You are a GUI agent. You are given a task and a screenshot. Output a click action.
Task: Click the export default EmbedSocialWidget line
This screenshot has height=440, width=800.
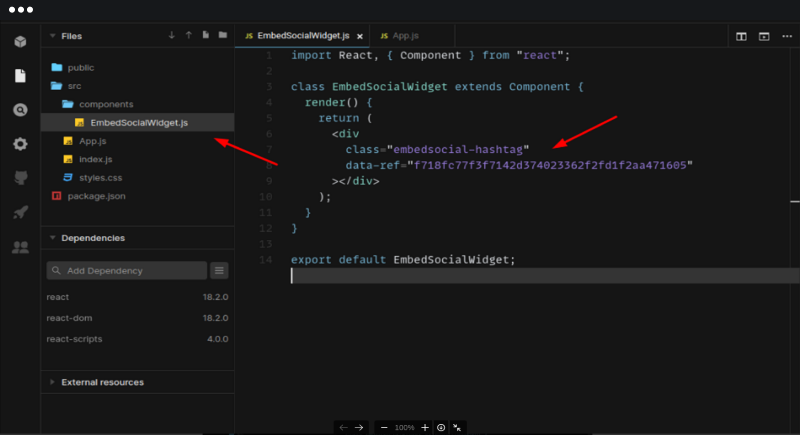403,260
